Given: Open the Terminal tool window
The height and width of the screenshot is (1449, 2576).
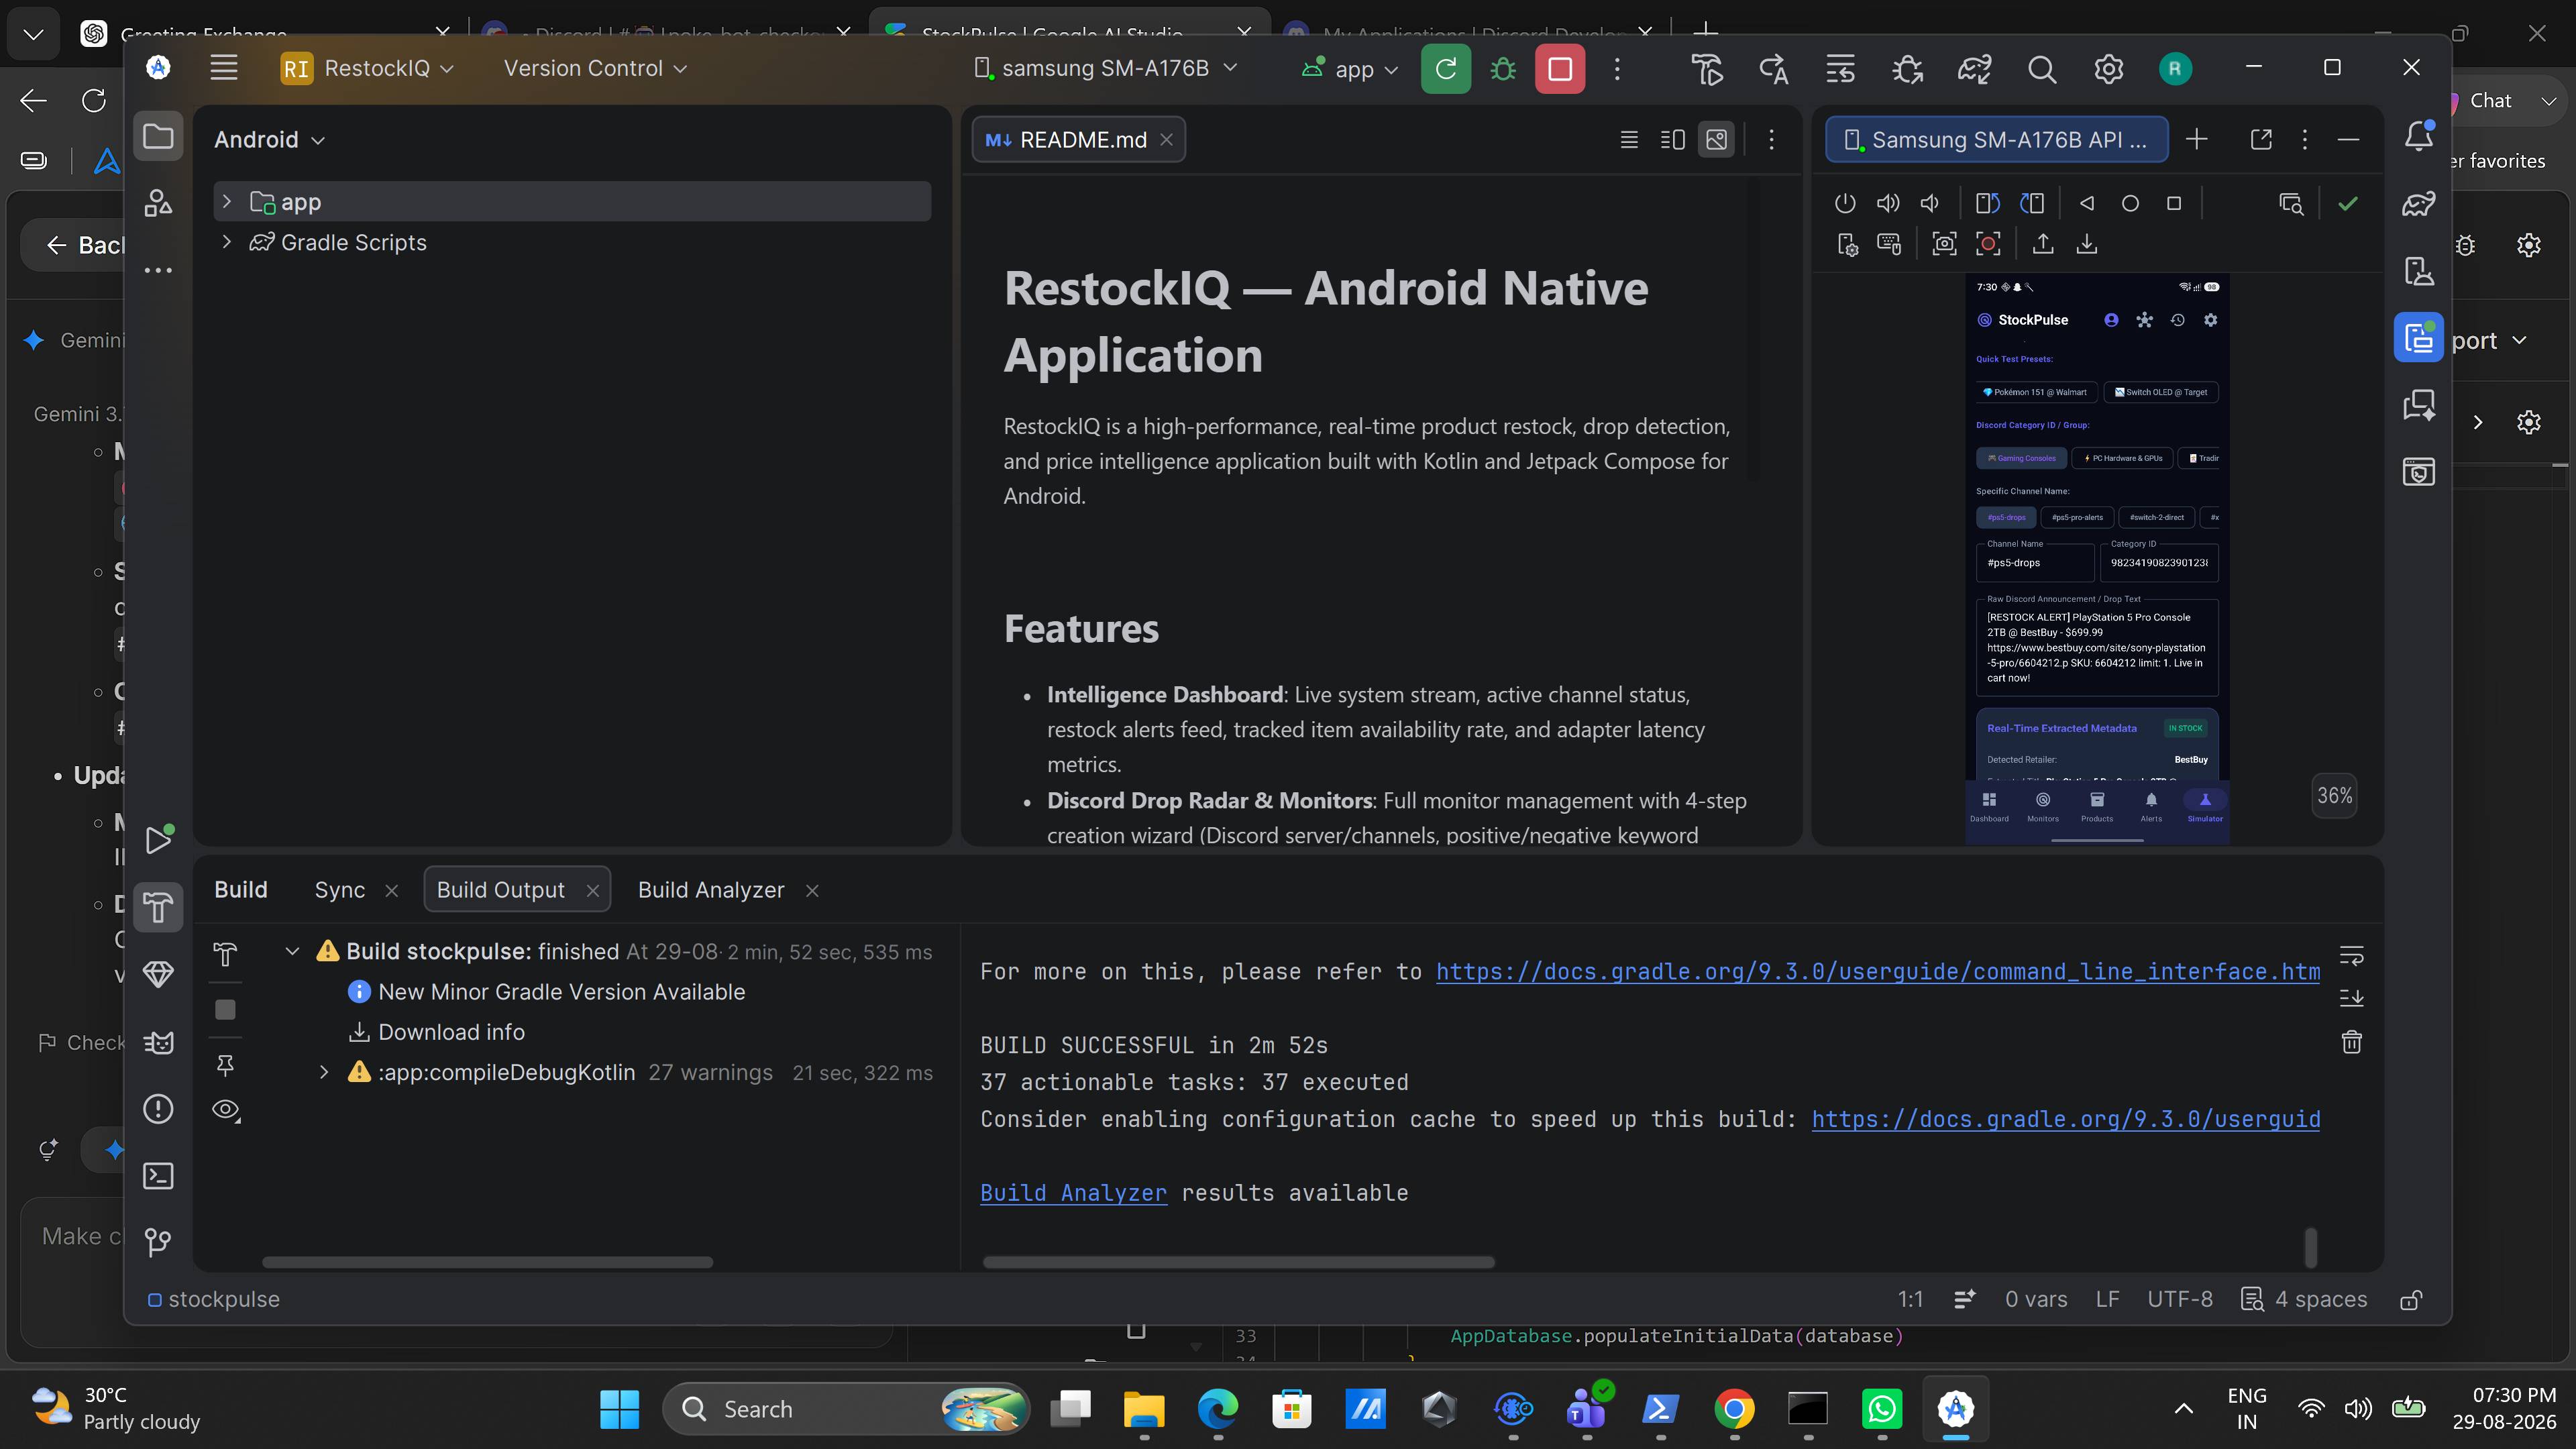Looking at the screenshot, I should coord(159,1176).
